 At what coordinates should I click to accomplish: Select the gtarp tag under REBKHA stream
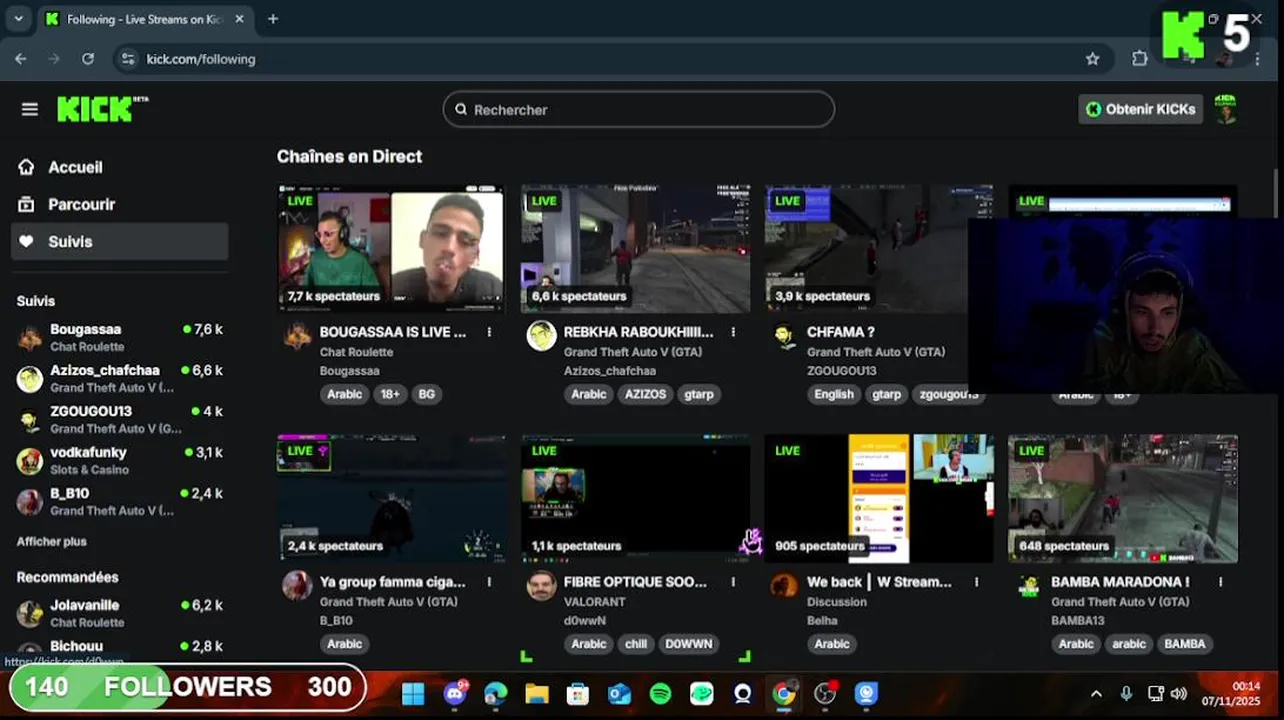699,394
